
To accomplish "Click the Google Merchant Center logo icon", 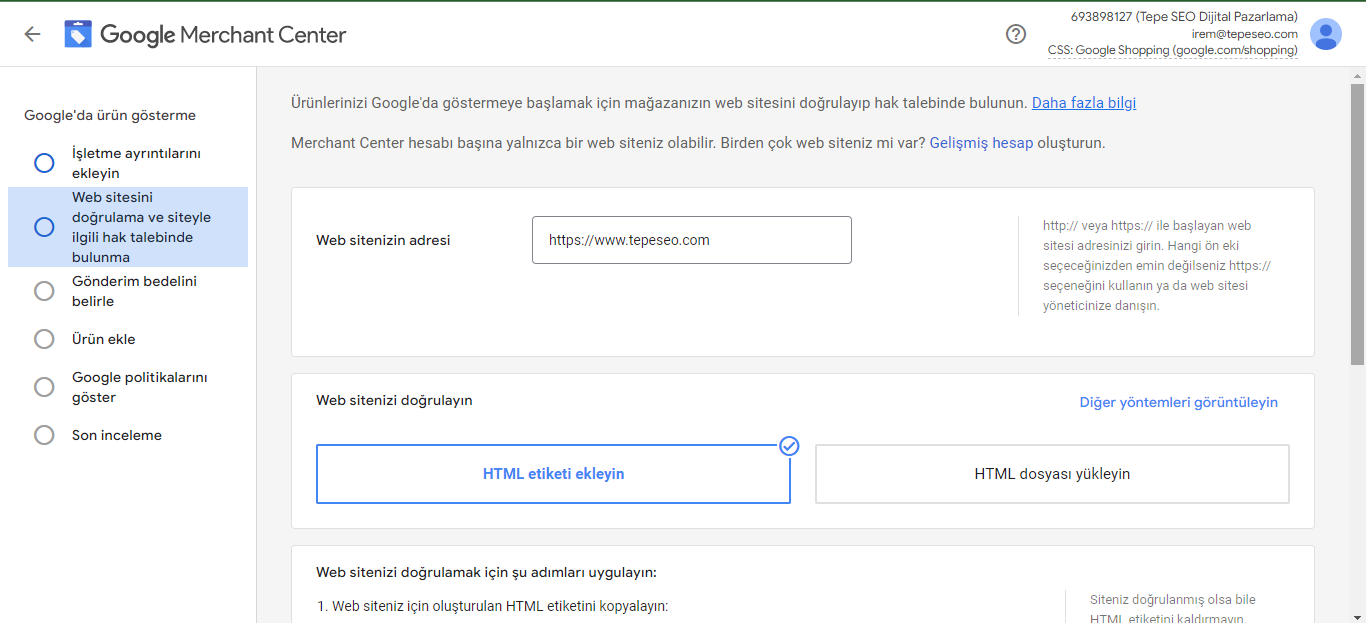I will coord(78,34).
